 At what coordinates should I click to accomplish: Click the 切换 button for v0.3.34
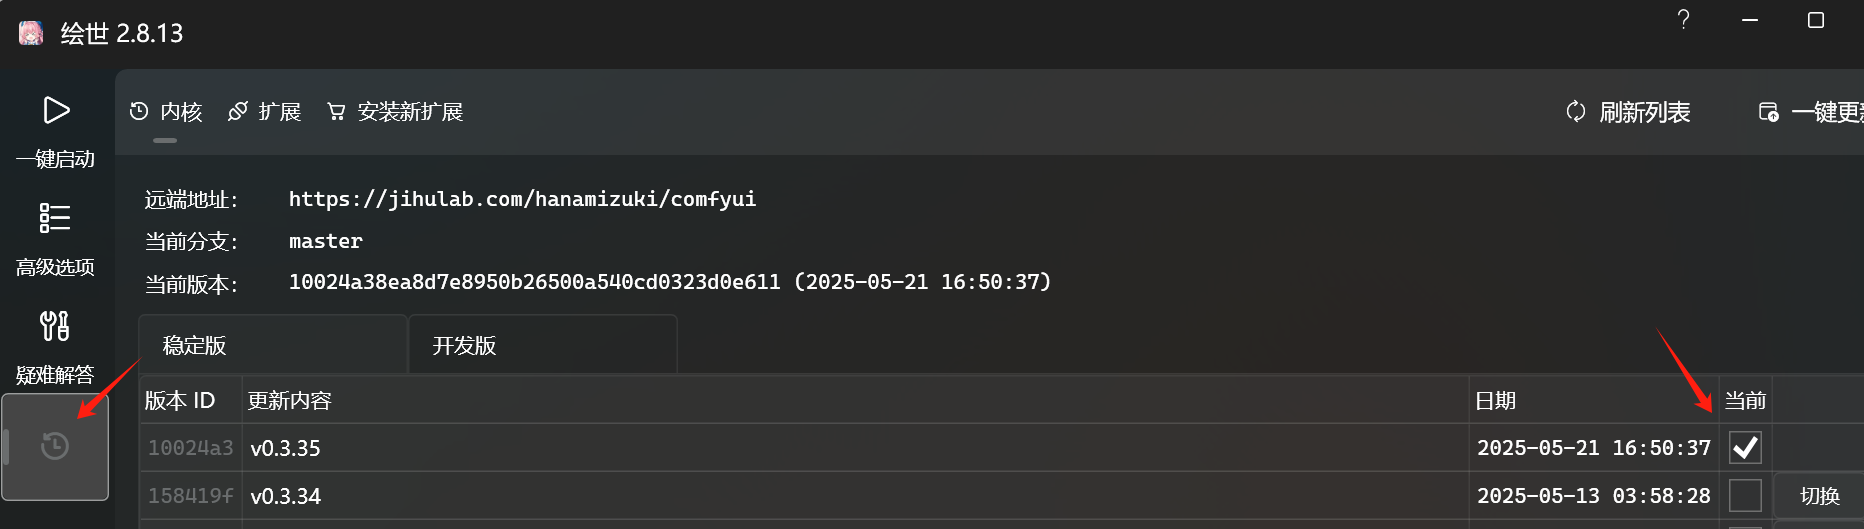1819,496
